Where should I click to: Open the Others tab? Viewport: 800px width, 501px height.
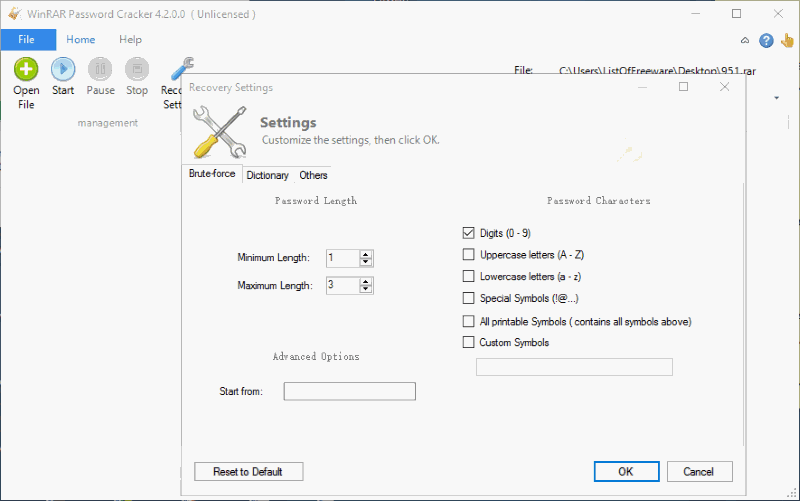pyautogui.click(x=313, y=175)
